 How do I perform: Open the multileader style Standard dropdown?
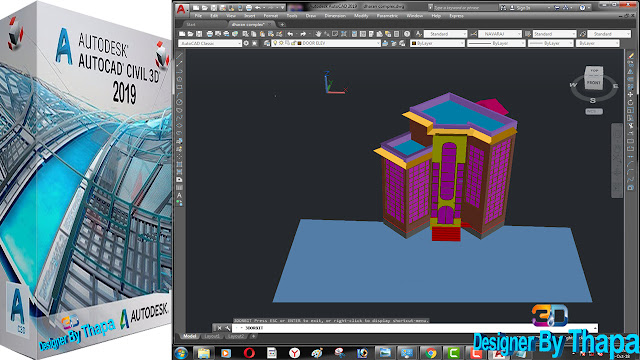pyautogui.click(x=609, y=34)
